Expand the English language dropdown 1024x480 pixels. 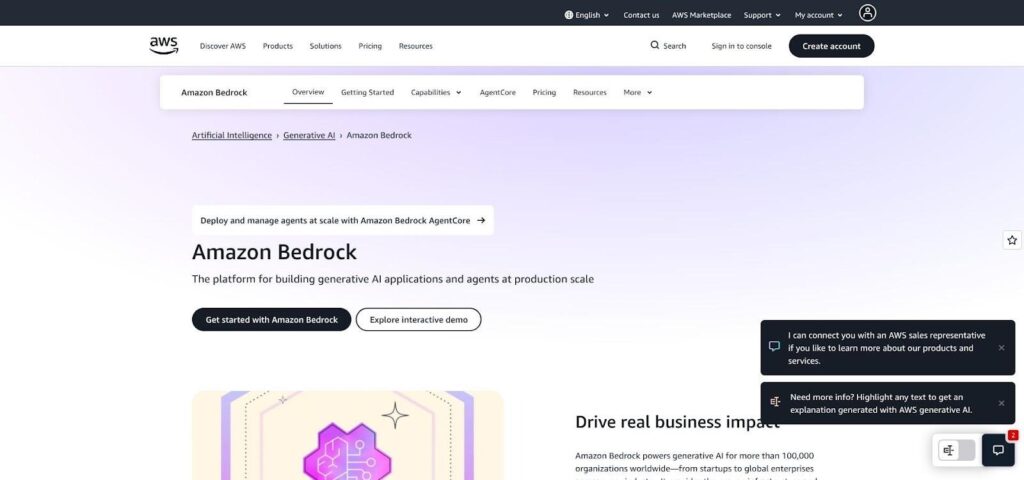[x=587, y=15]
